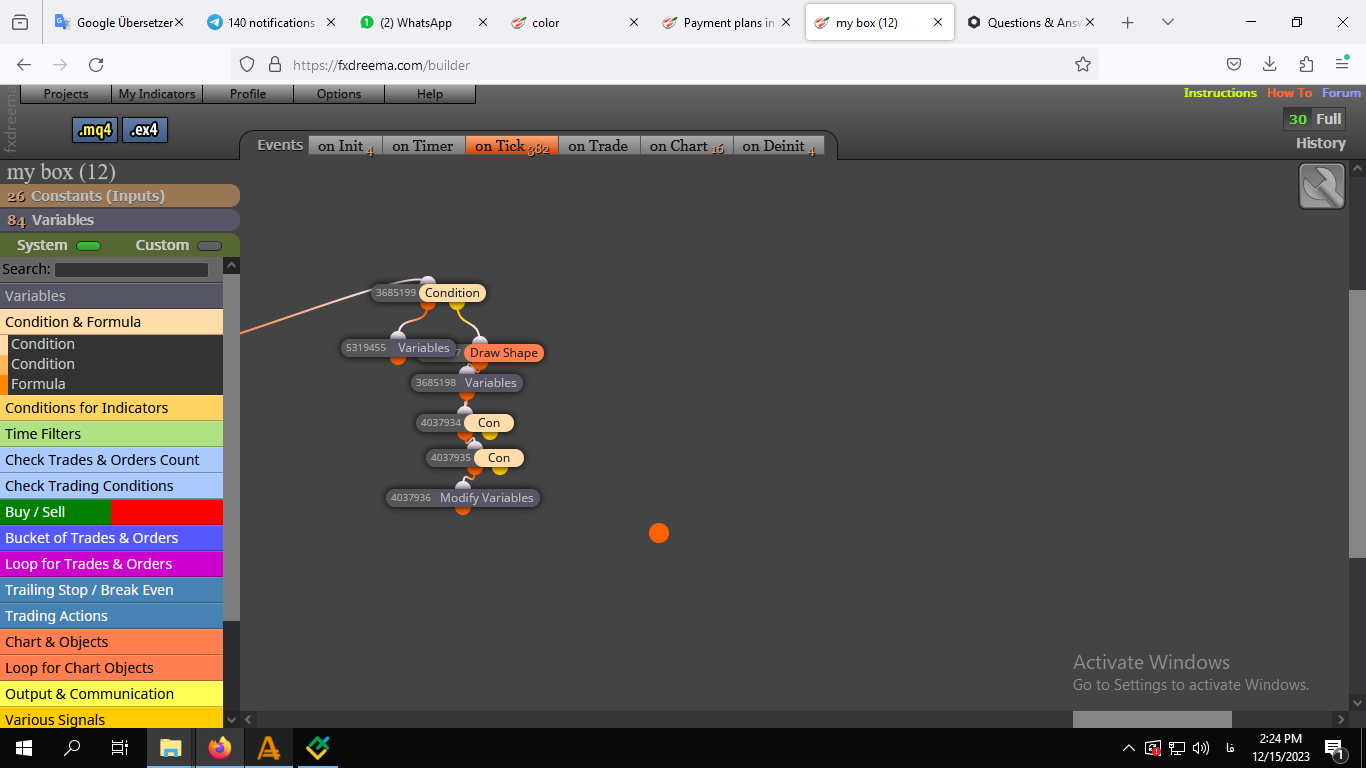Open the green chart app on taskbar
Screen dimensions: 1366x768
(x=317, y=747)
